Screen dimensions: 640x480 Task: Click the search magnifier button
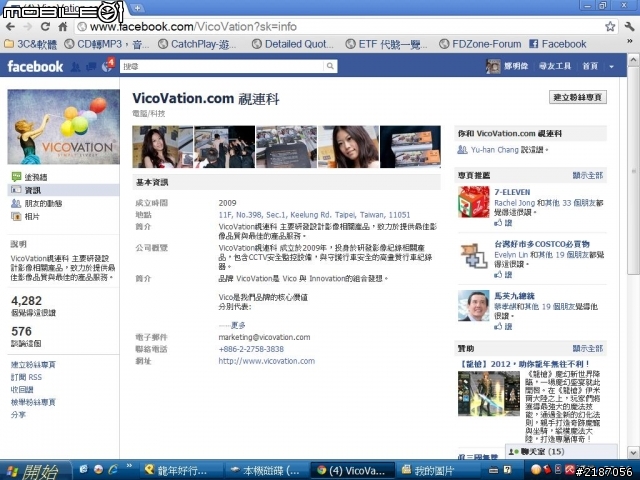tap(330, 66)
